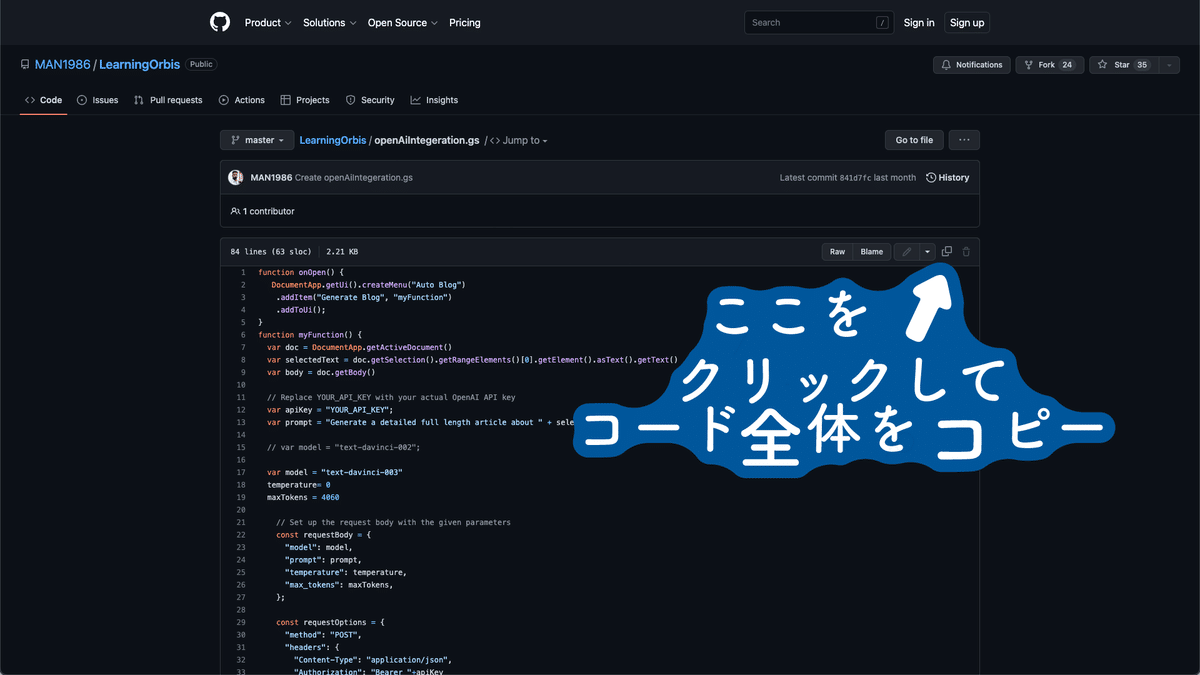This screenshot has width=1200, height=675.
Task: Open the Projects tab
Action: click(305, 100)
